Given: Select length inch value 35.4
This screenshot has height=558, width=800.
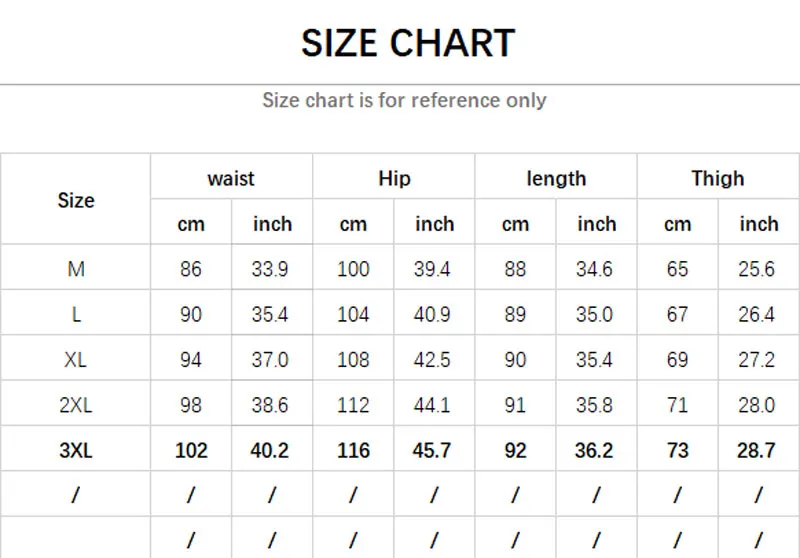Looking at the screenshot, I should (x=594, y=360).
